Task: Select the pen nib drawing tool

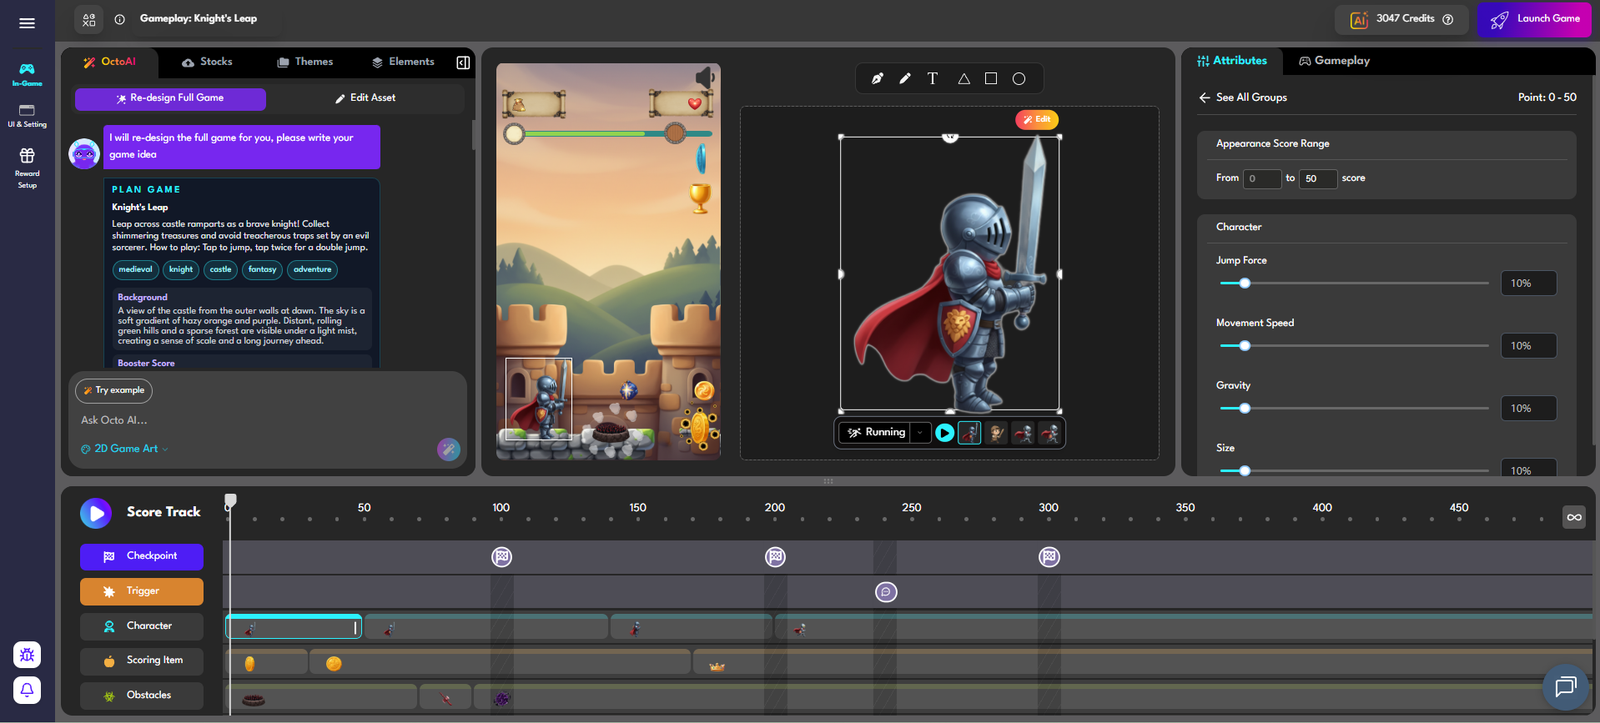Action: point(877,79)
